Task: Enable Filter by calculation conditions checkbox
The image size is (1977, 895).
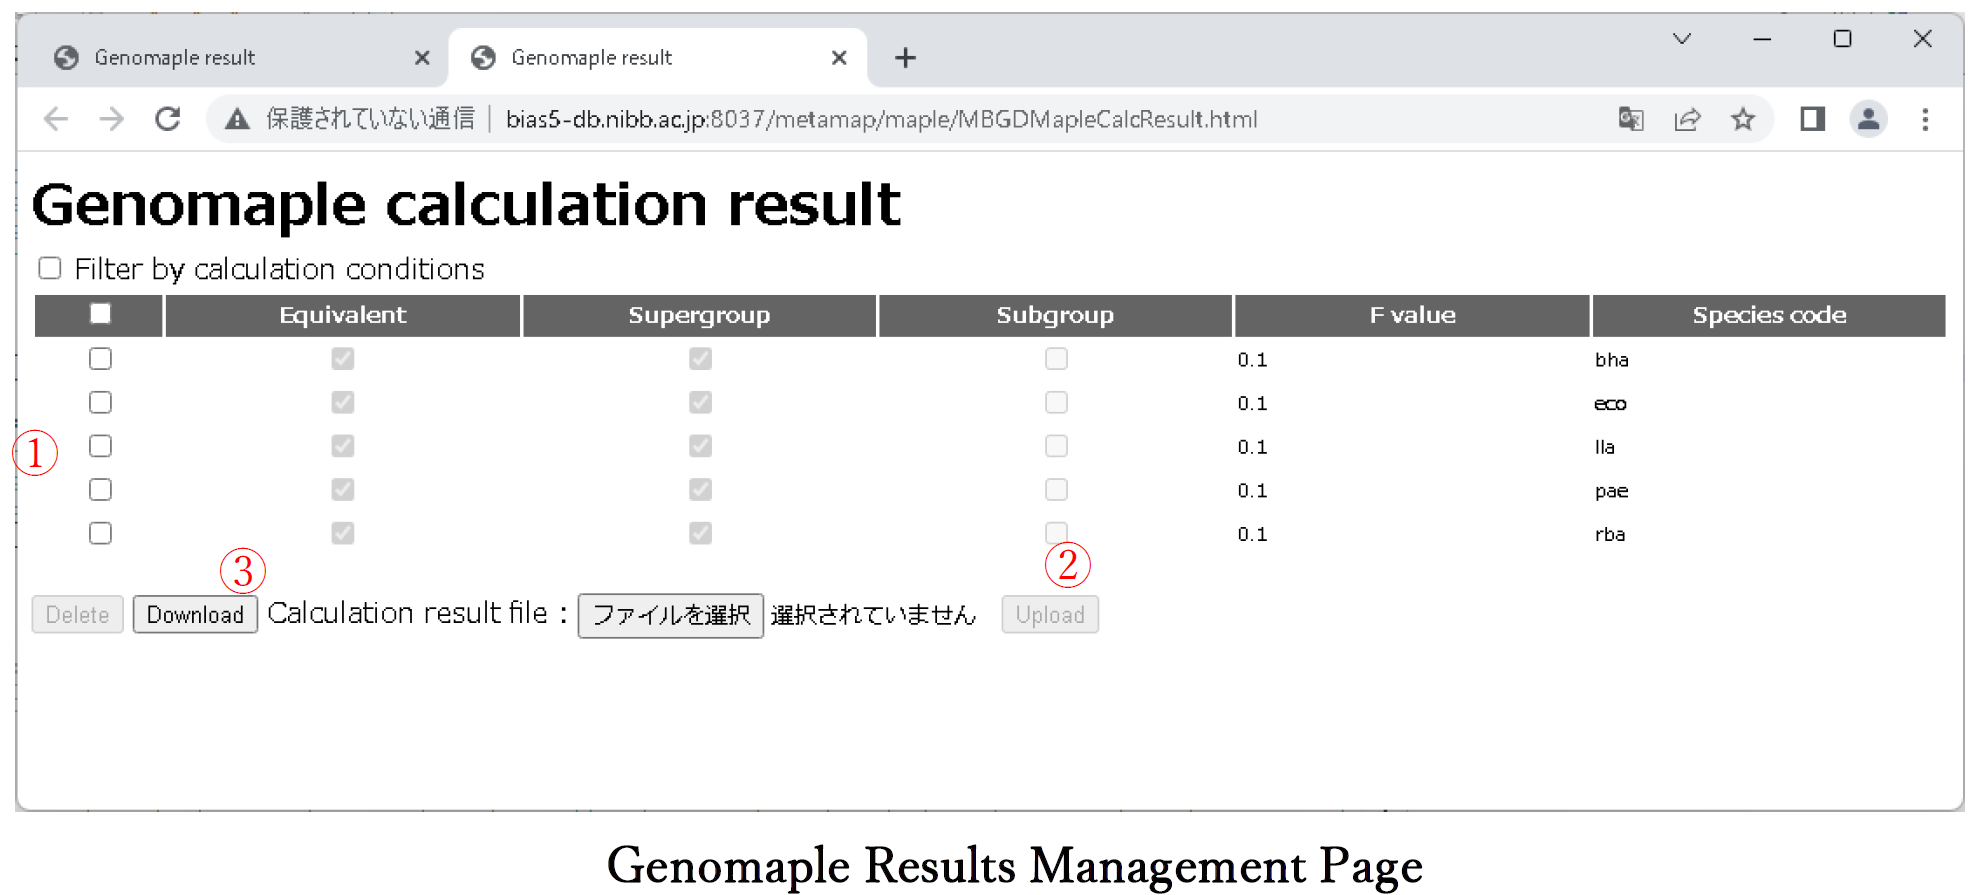Action: click(50, 268)
